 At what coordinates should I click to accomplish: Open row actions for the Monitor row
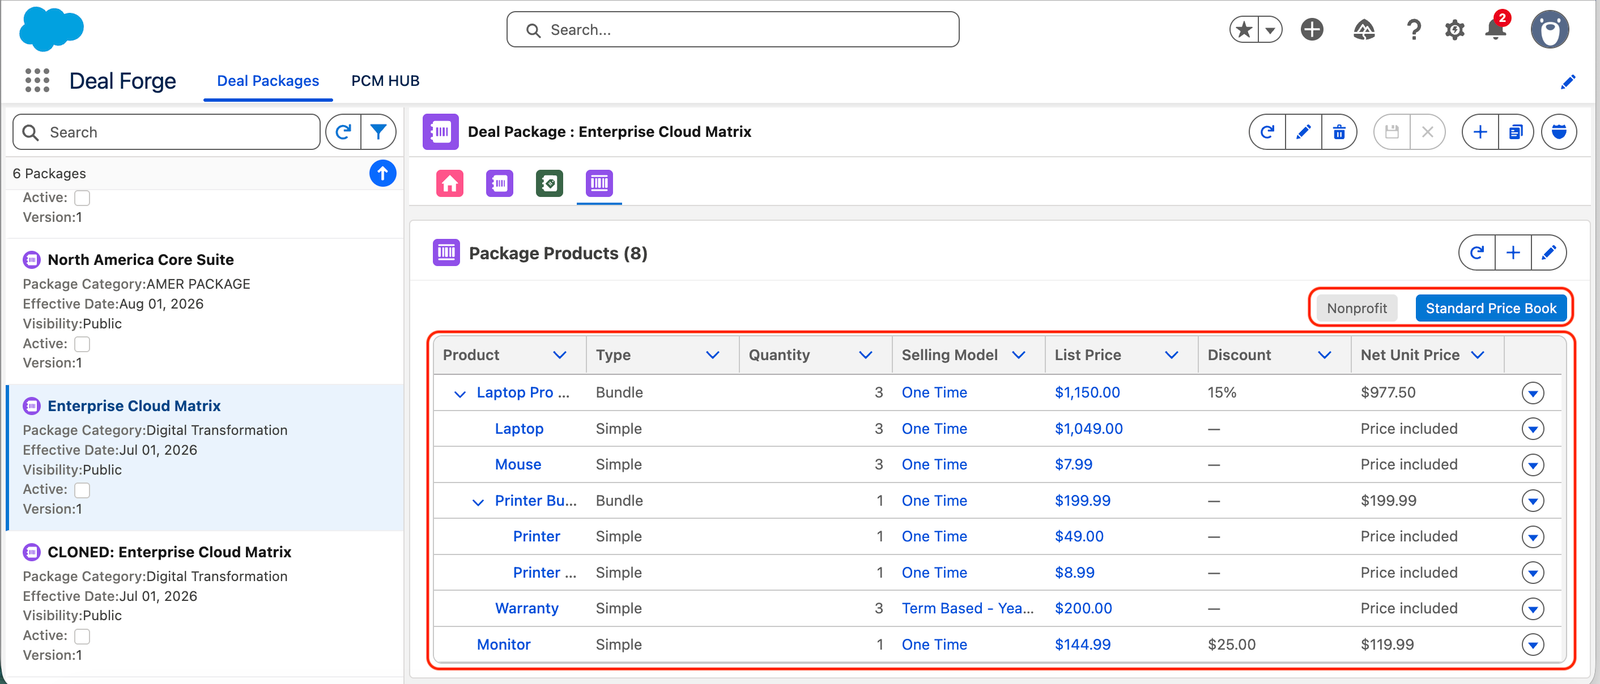[1533, 645]
